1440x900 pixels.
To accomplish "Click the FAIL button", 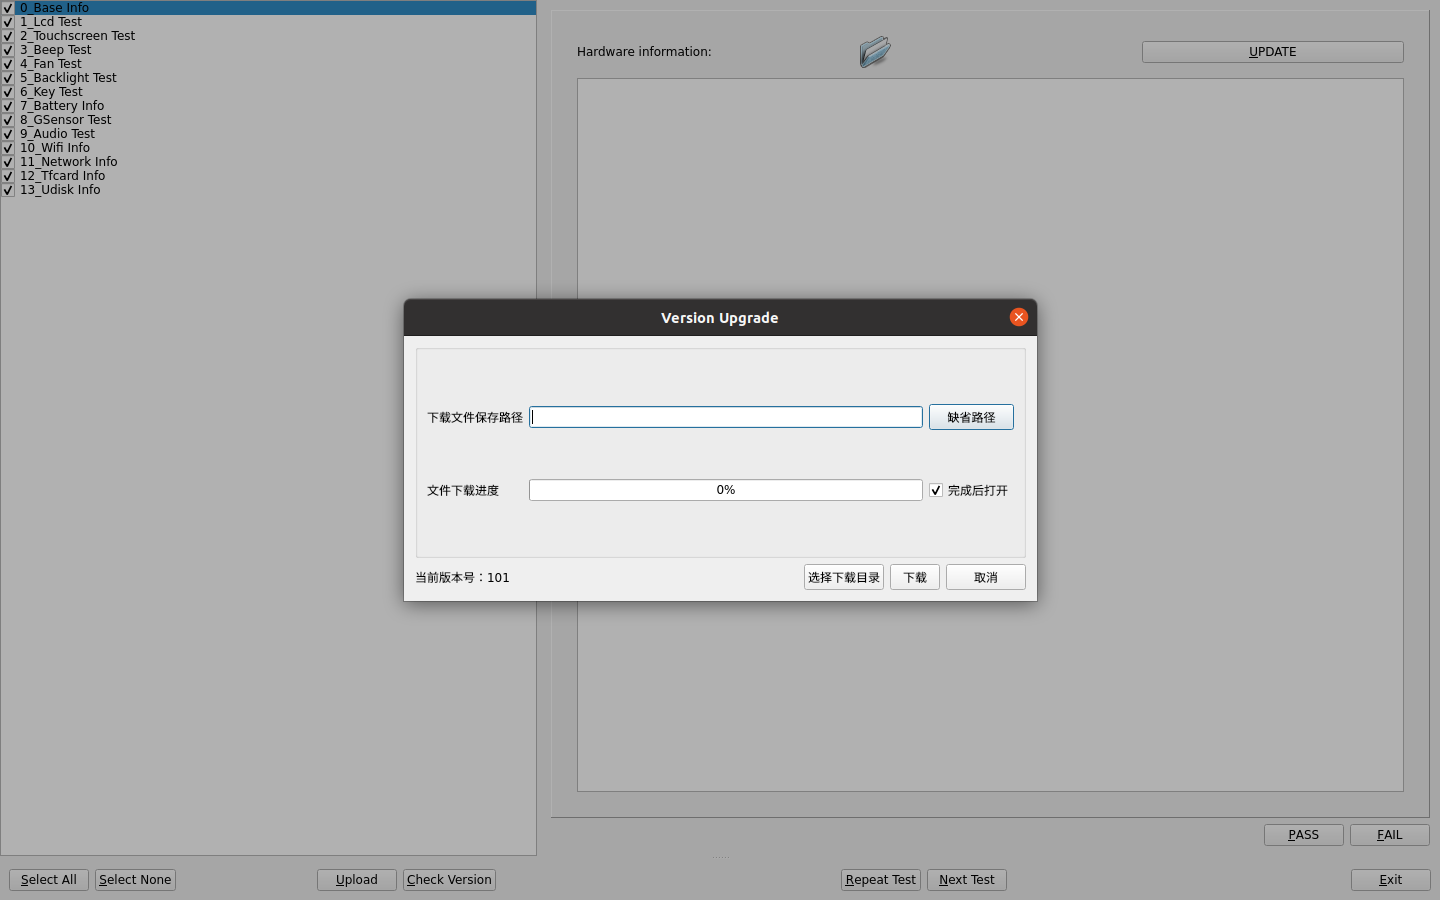I will 1390,835.
